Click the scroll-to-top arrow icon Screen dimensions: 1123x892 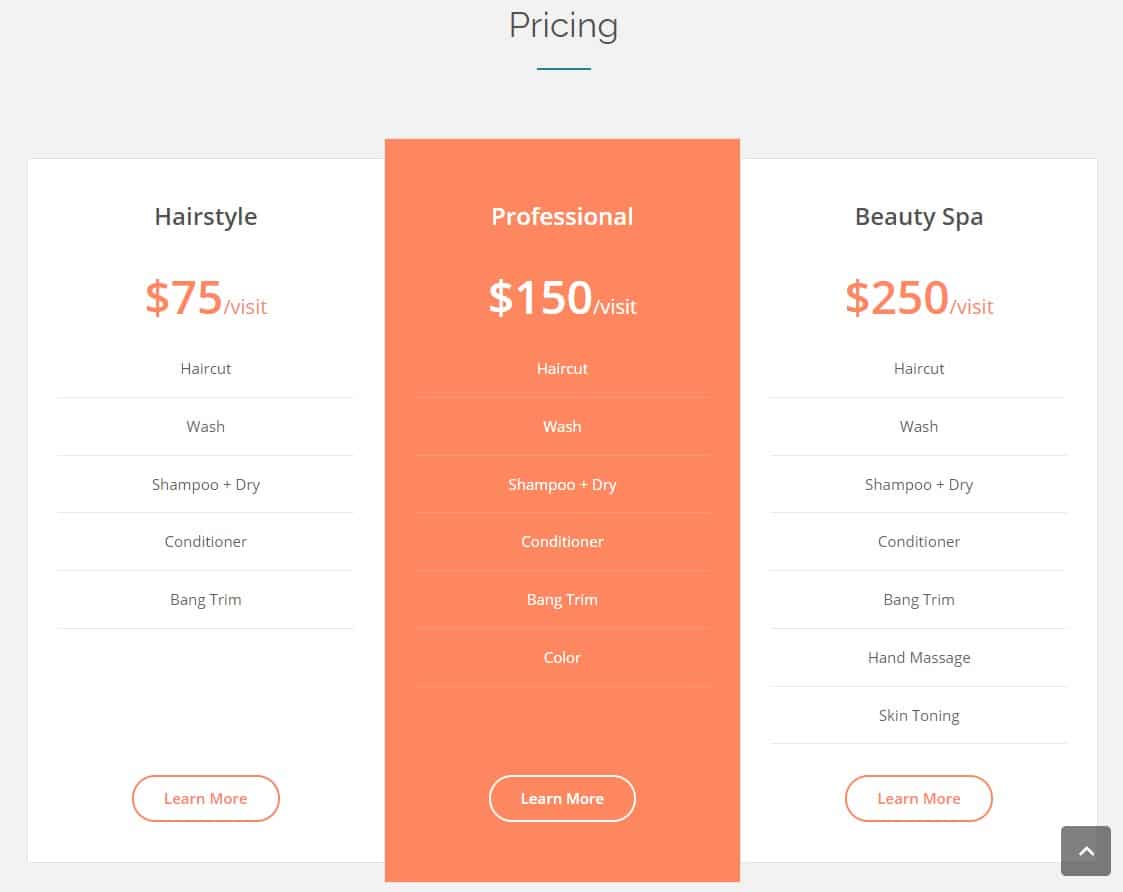point(1086,850)
